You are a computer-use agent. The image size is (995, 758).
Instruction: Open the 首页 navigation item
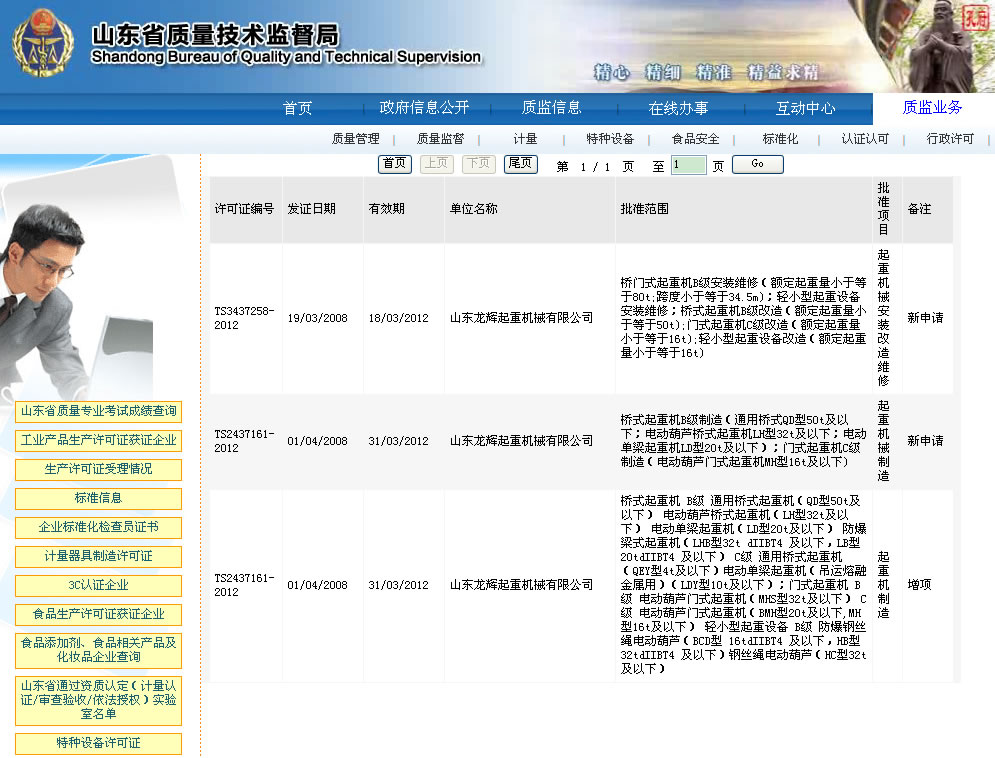(x=297, y=108)
